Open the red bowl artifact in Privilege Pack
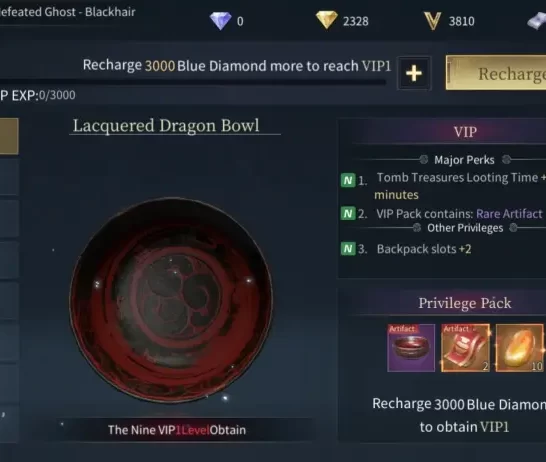The image size is (546, 462). pyautogui.click(x=411, y=348)
